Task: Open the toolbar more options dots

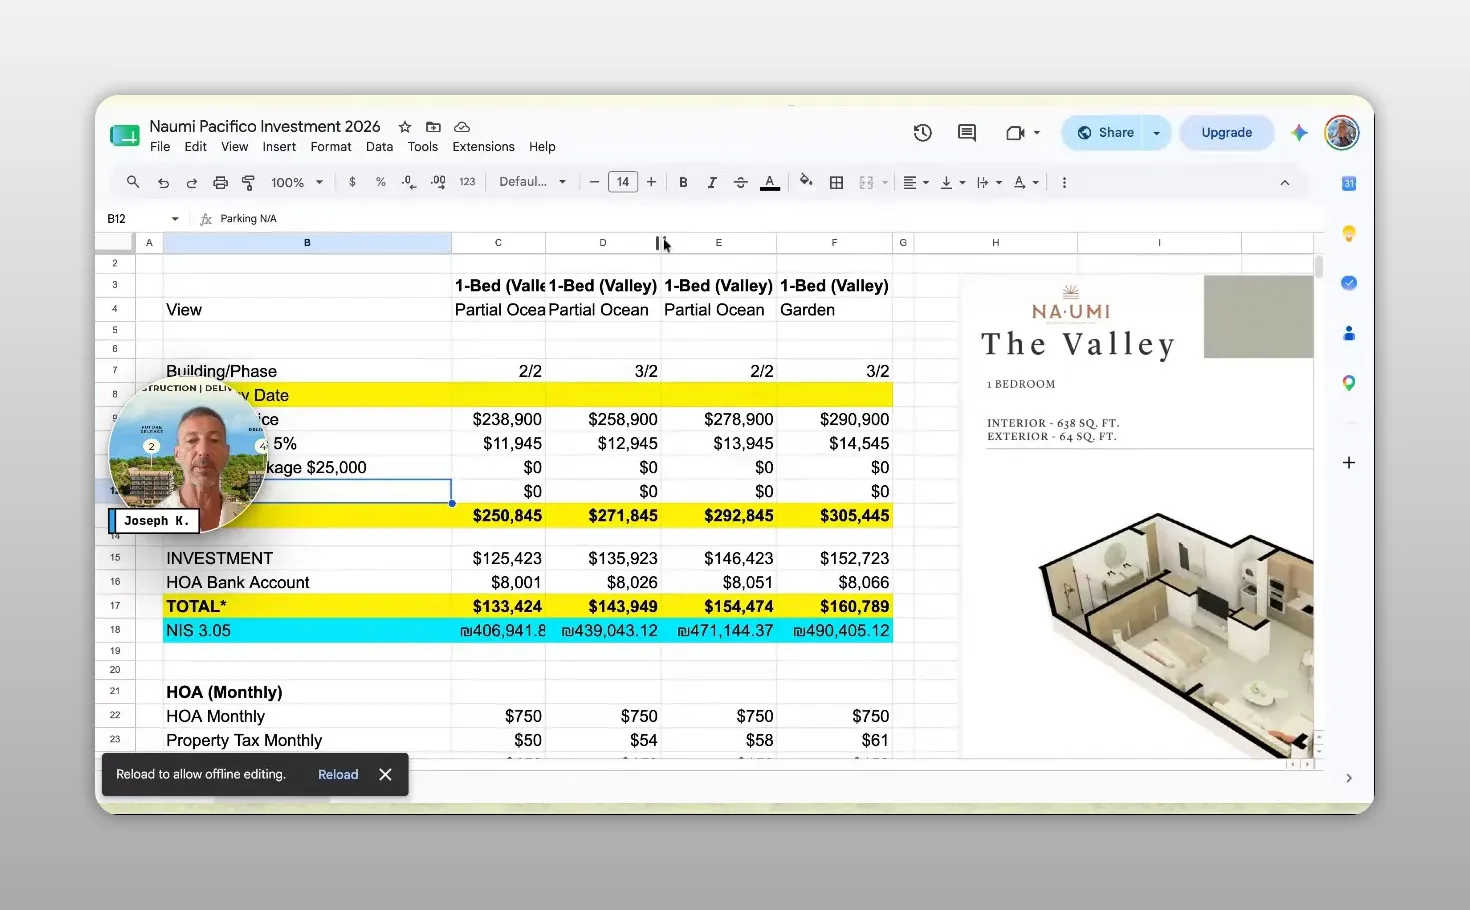Action: tap(1064, 182)
